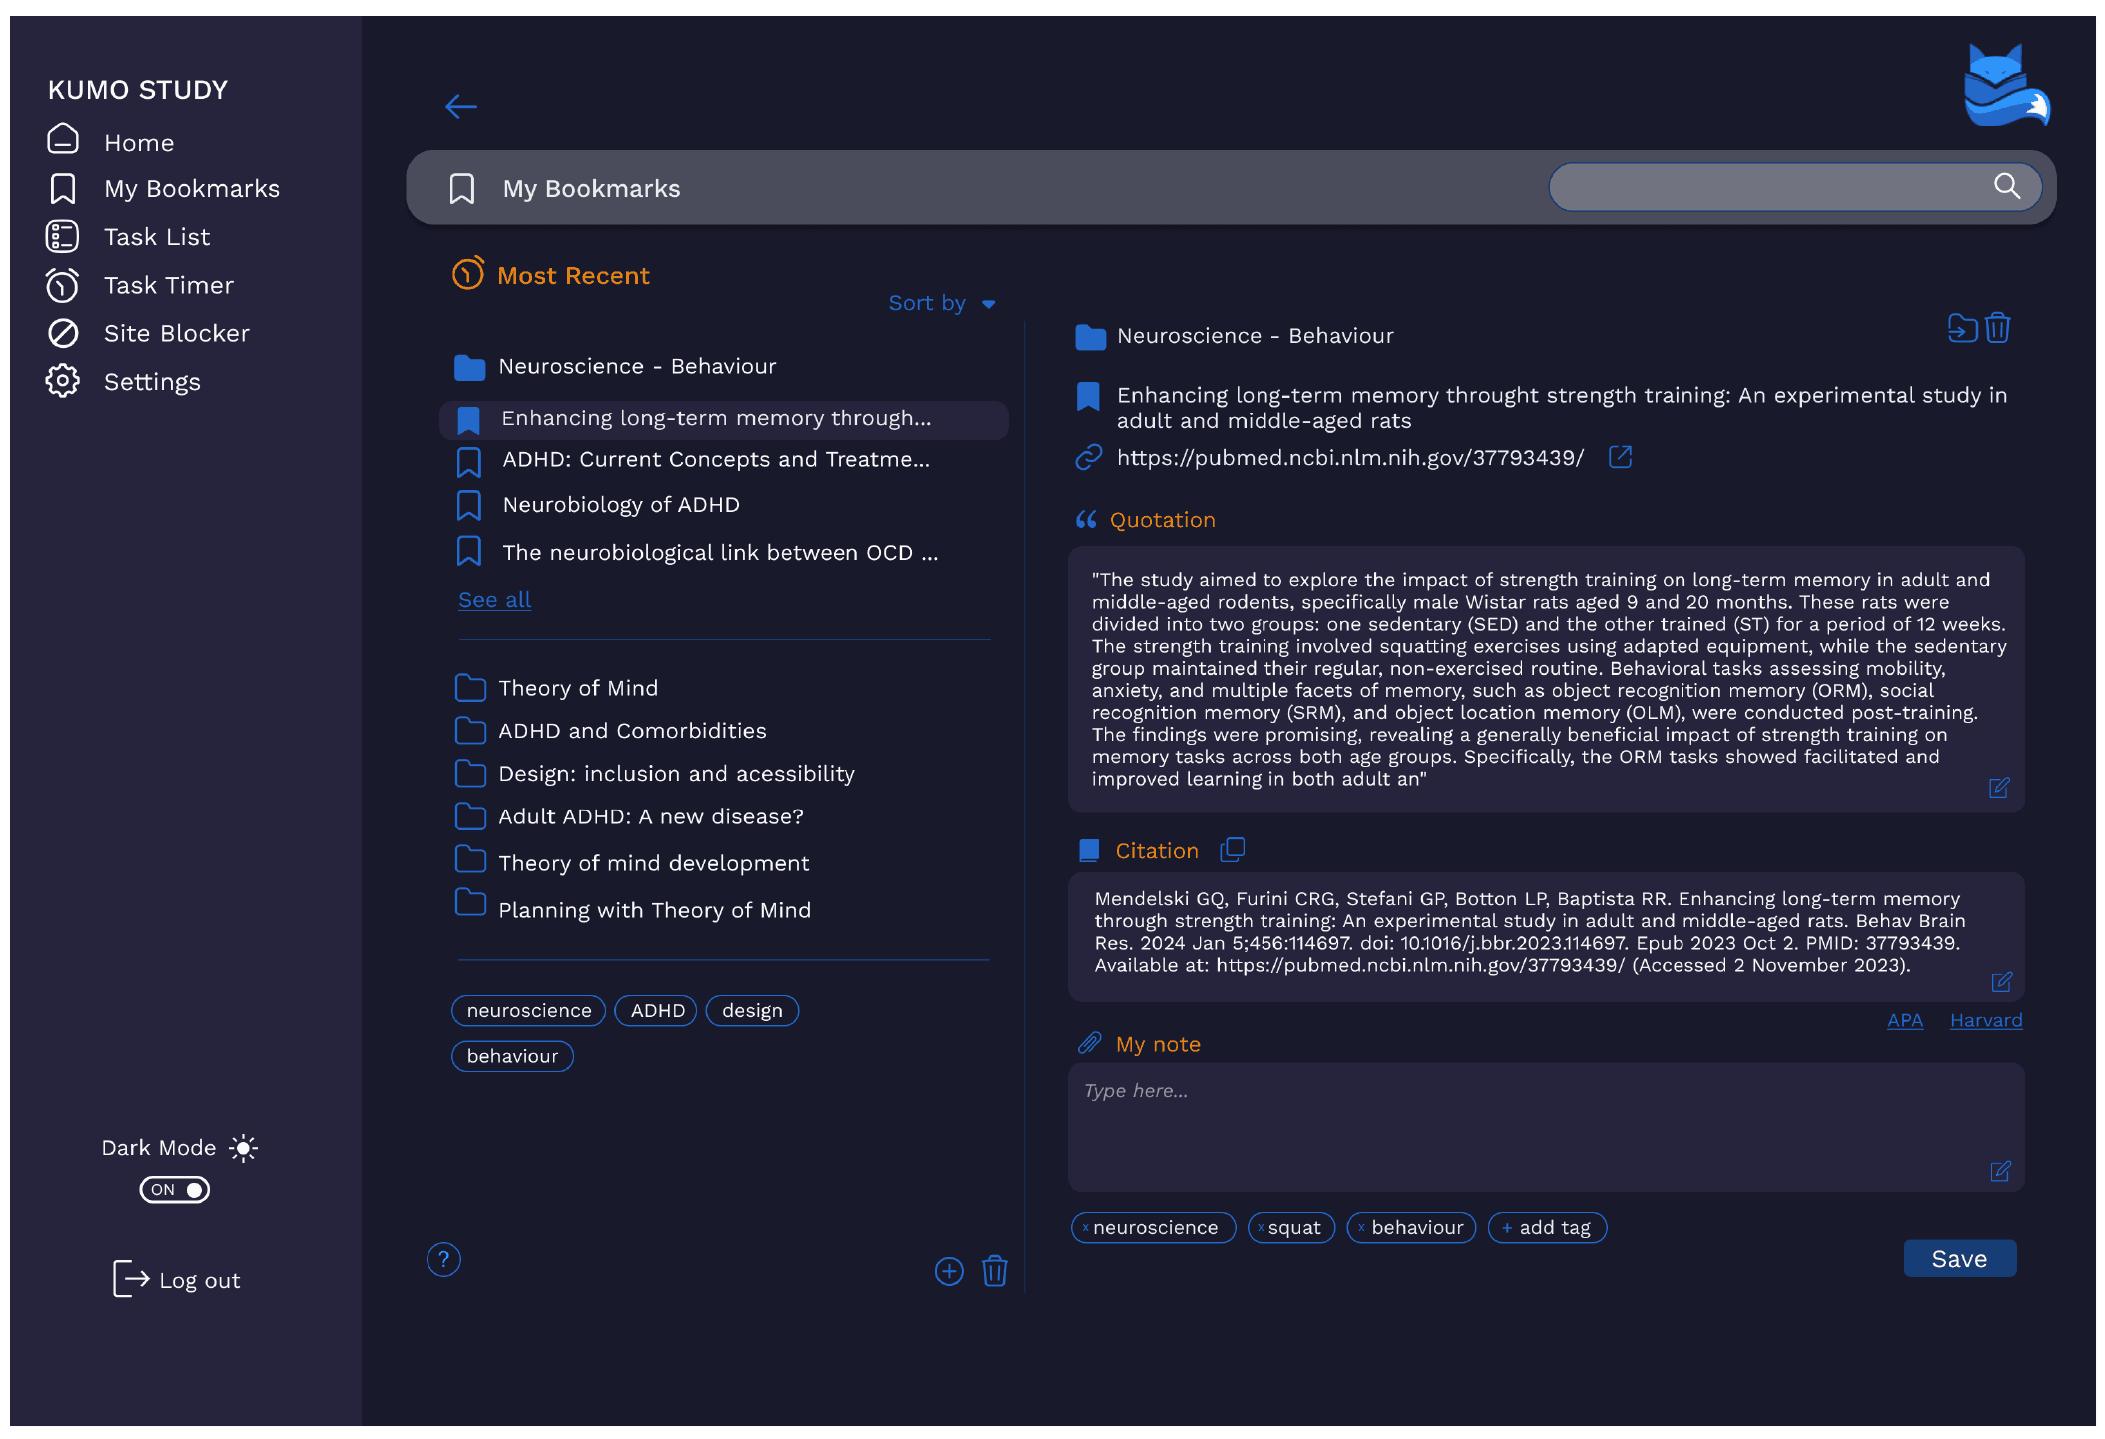This screenshot has height=1439, width=2105.
Task: Open help question mark icon
Action: tap(444, 1259)
